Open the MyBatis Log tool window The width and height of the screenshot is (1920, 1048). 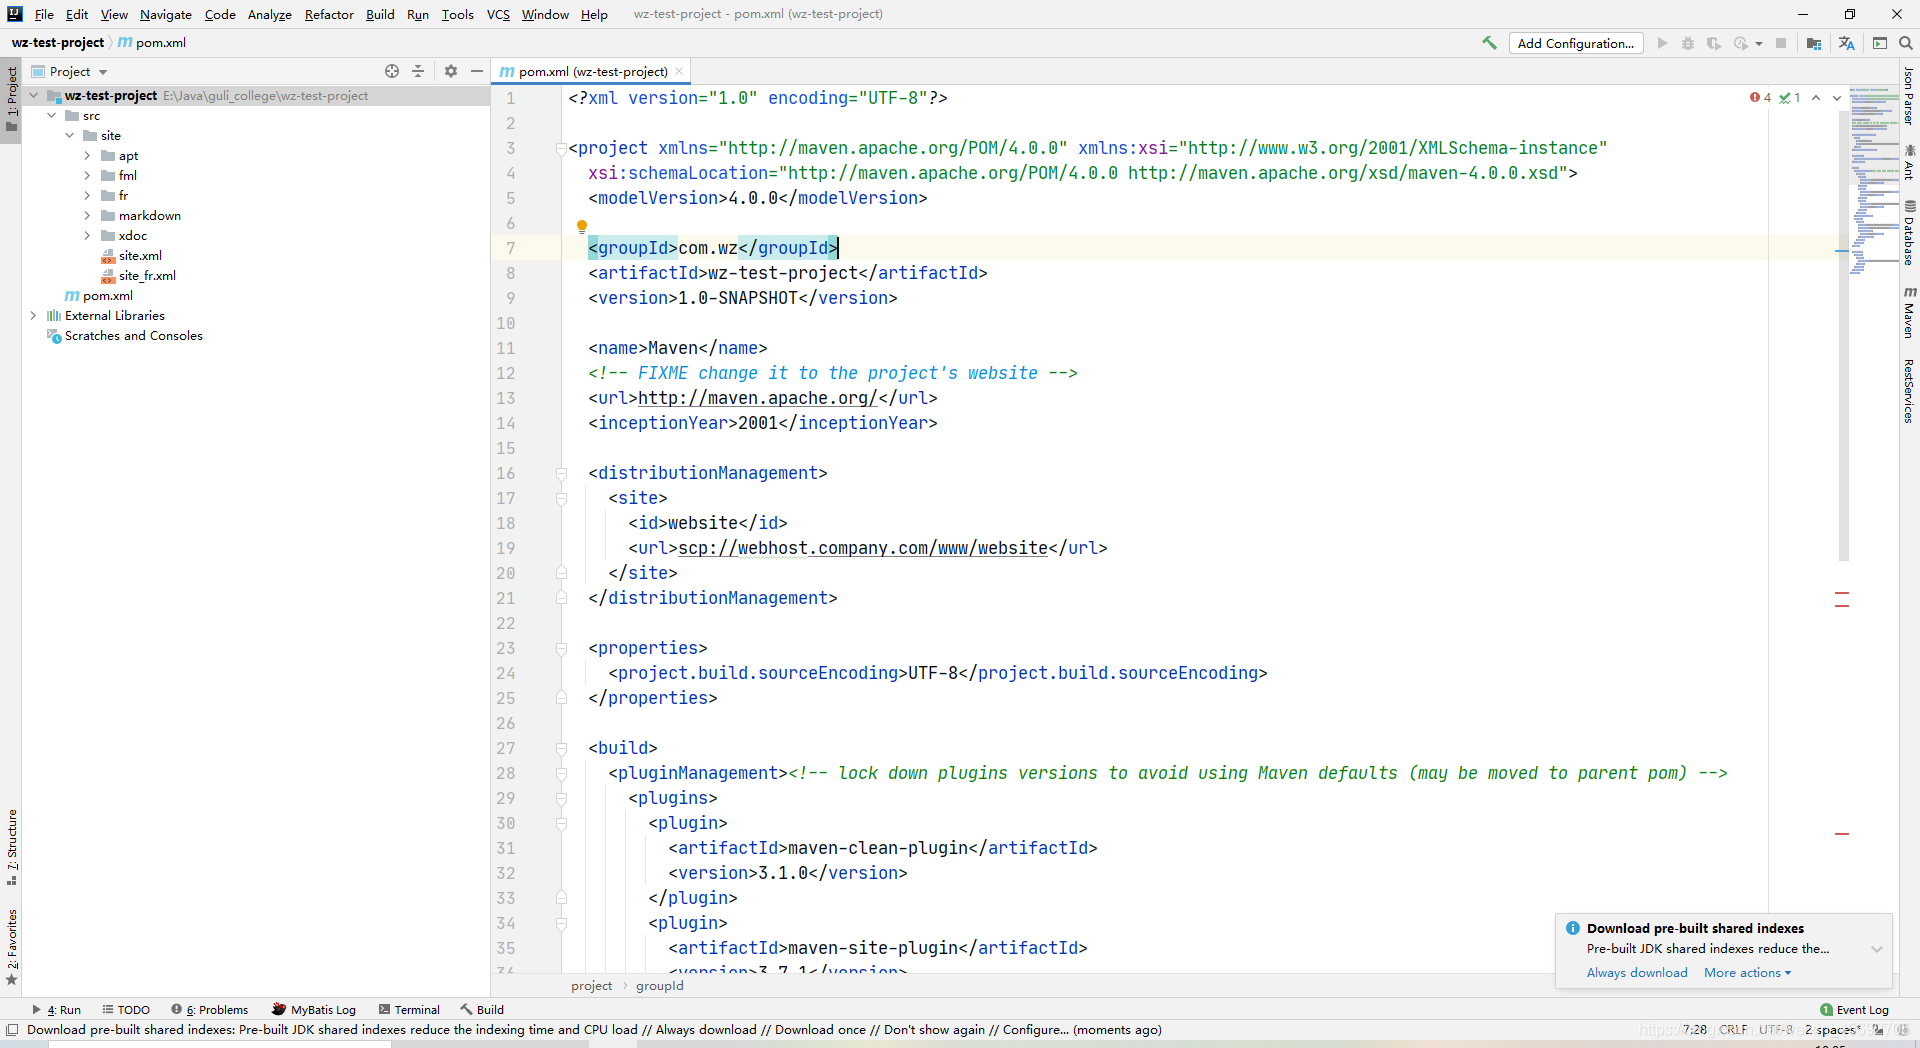314,1010
